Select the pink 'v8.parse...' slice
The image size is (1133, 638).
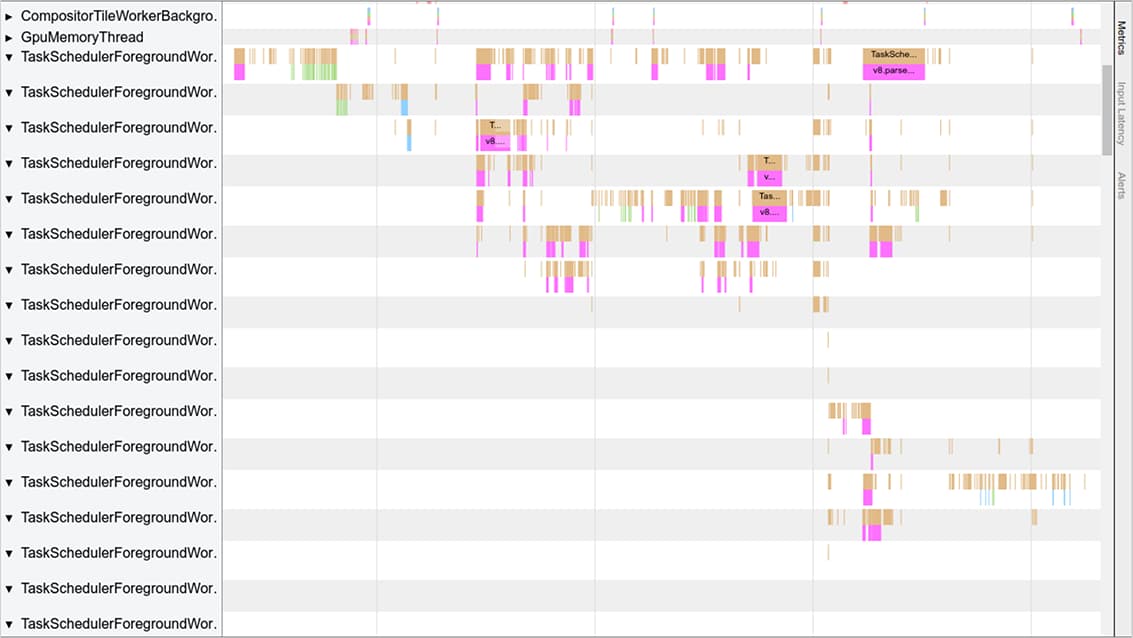pos(893,72)
